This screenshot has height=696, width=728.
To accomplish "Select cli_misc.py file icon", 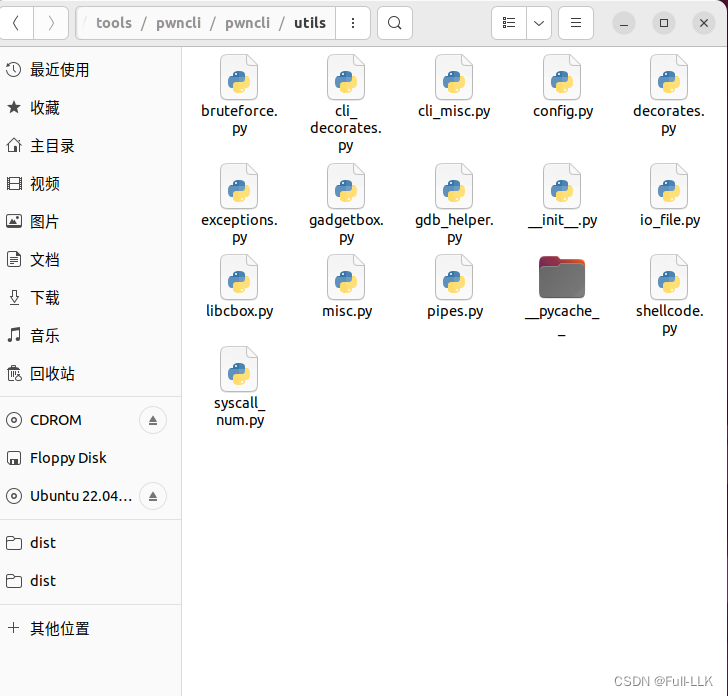I will (454, 77).
